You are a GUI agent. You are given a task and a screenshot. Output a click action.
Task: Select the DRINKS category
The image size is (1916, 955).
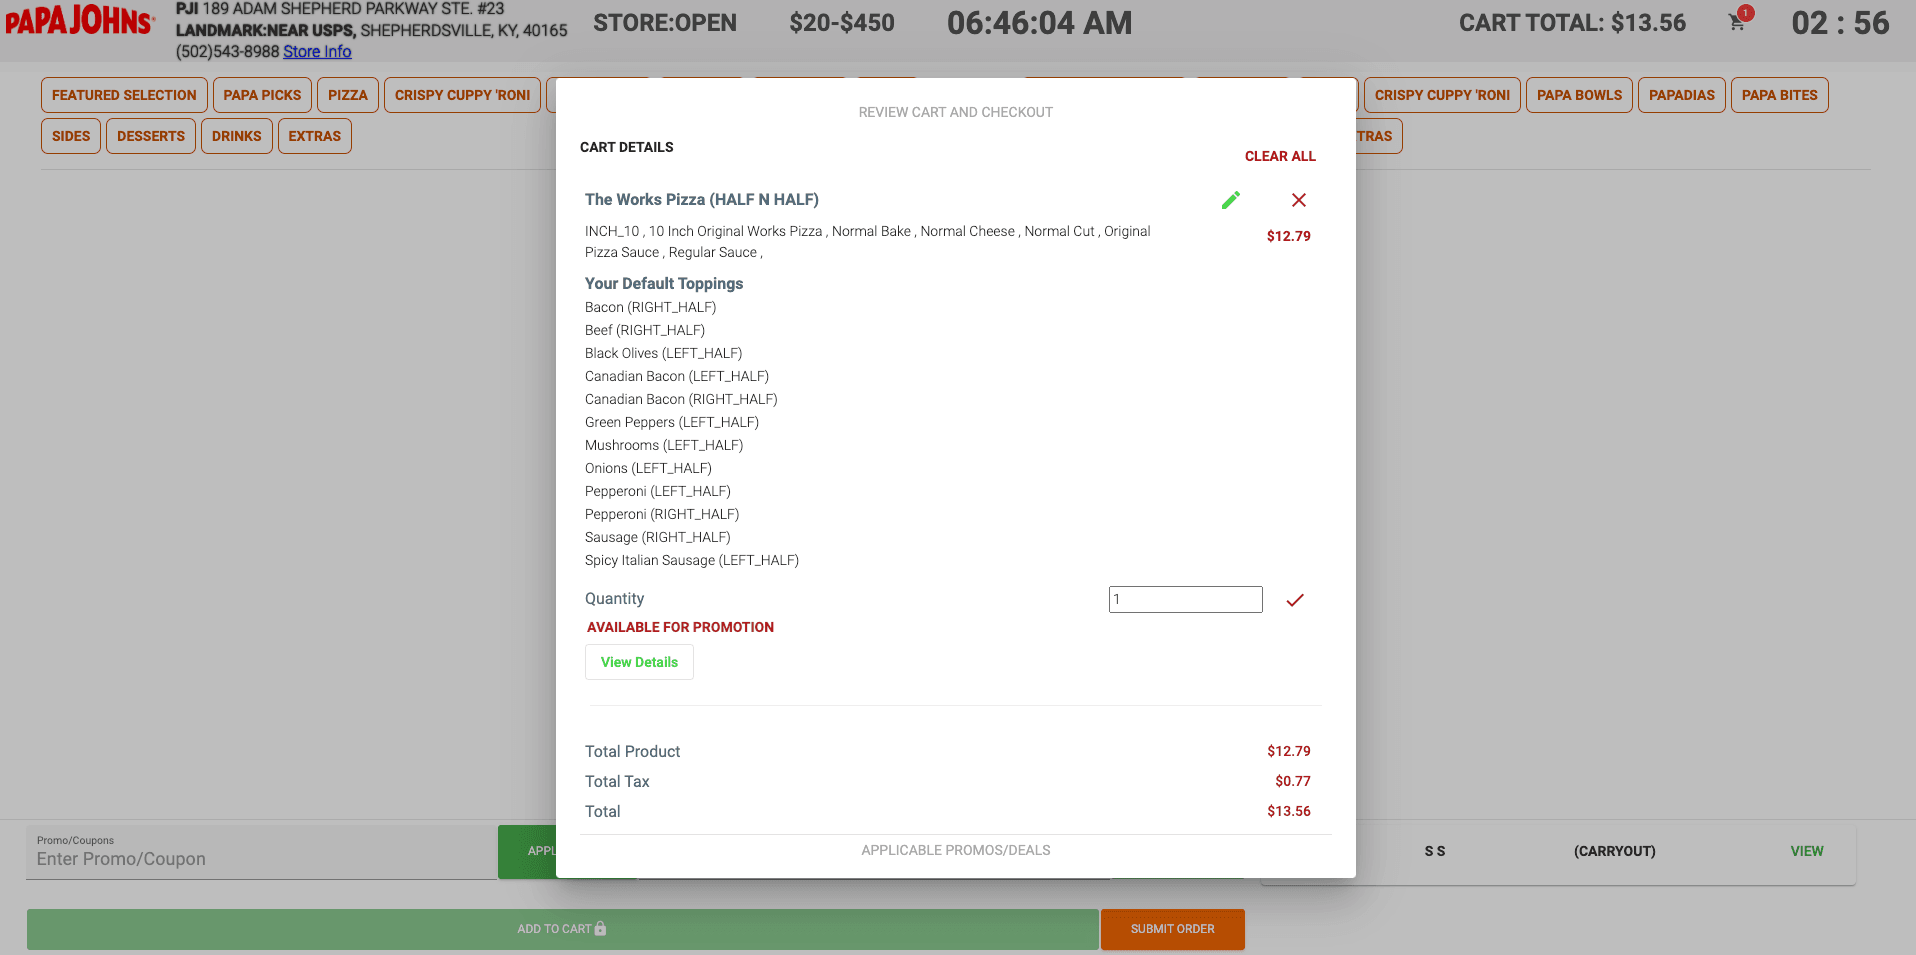click(237, 136)
